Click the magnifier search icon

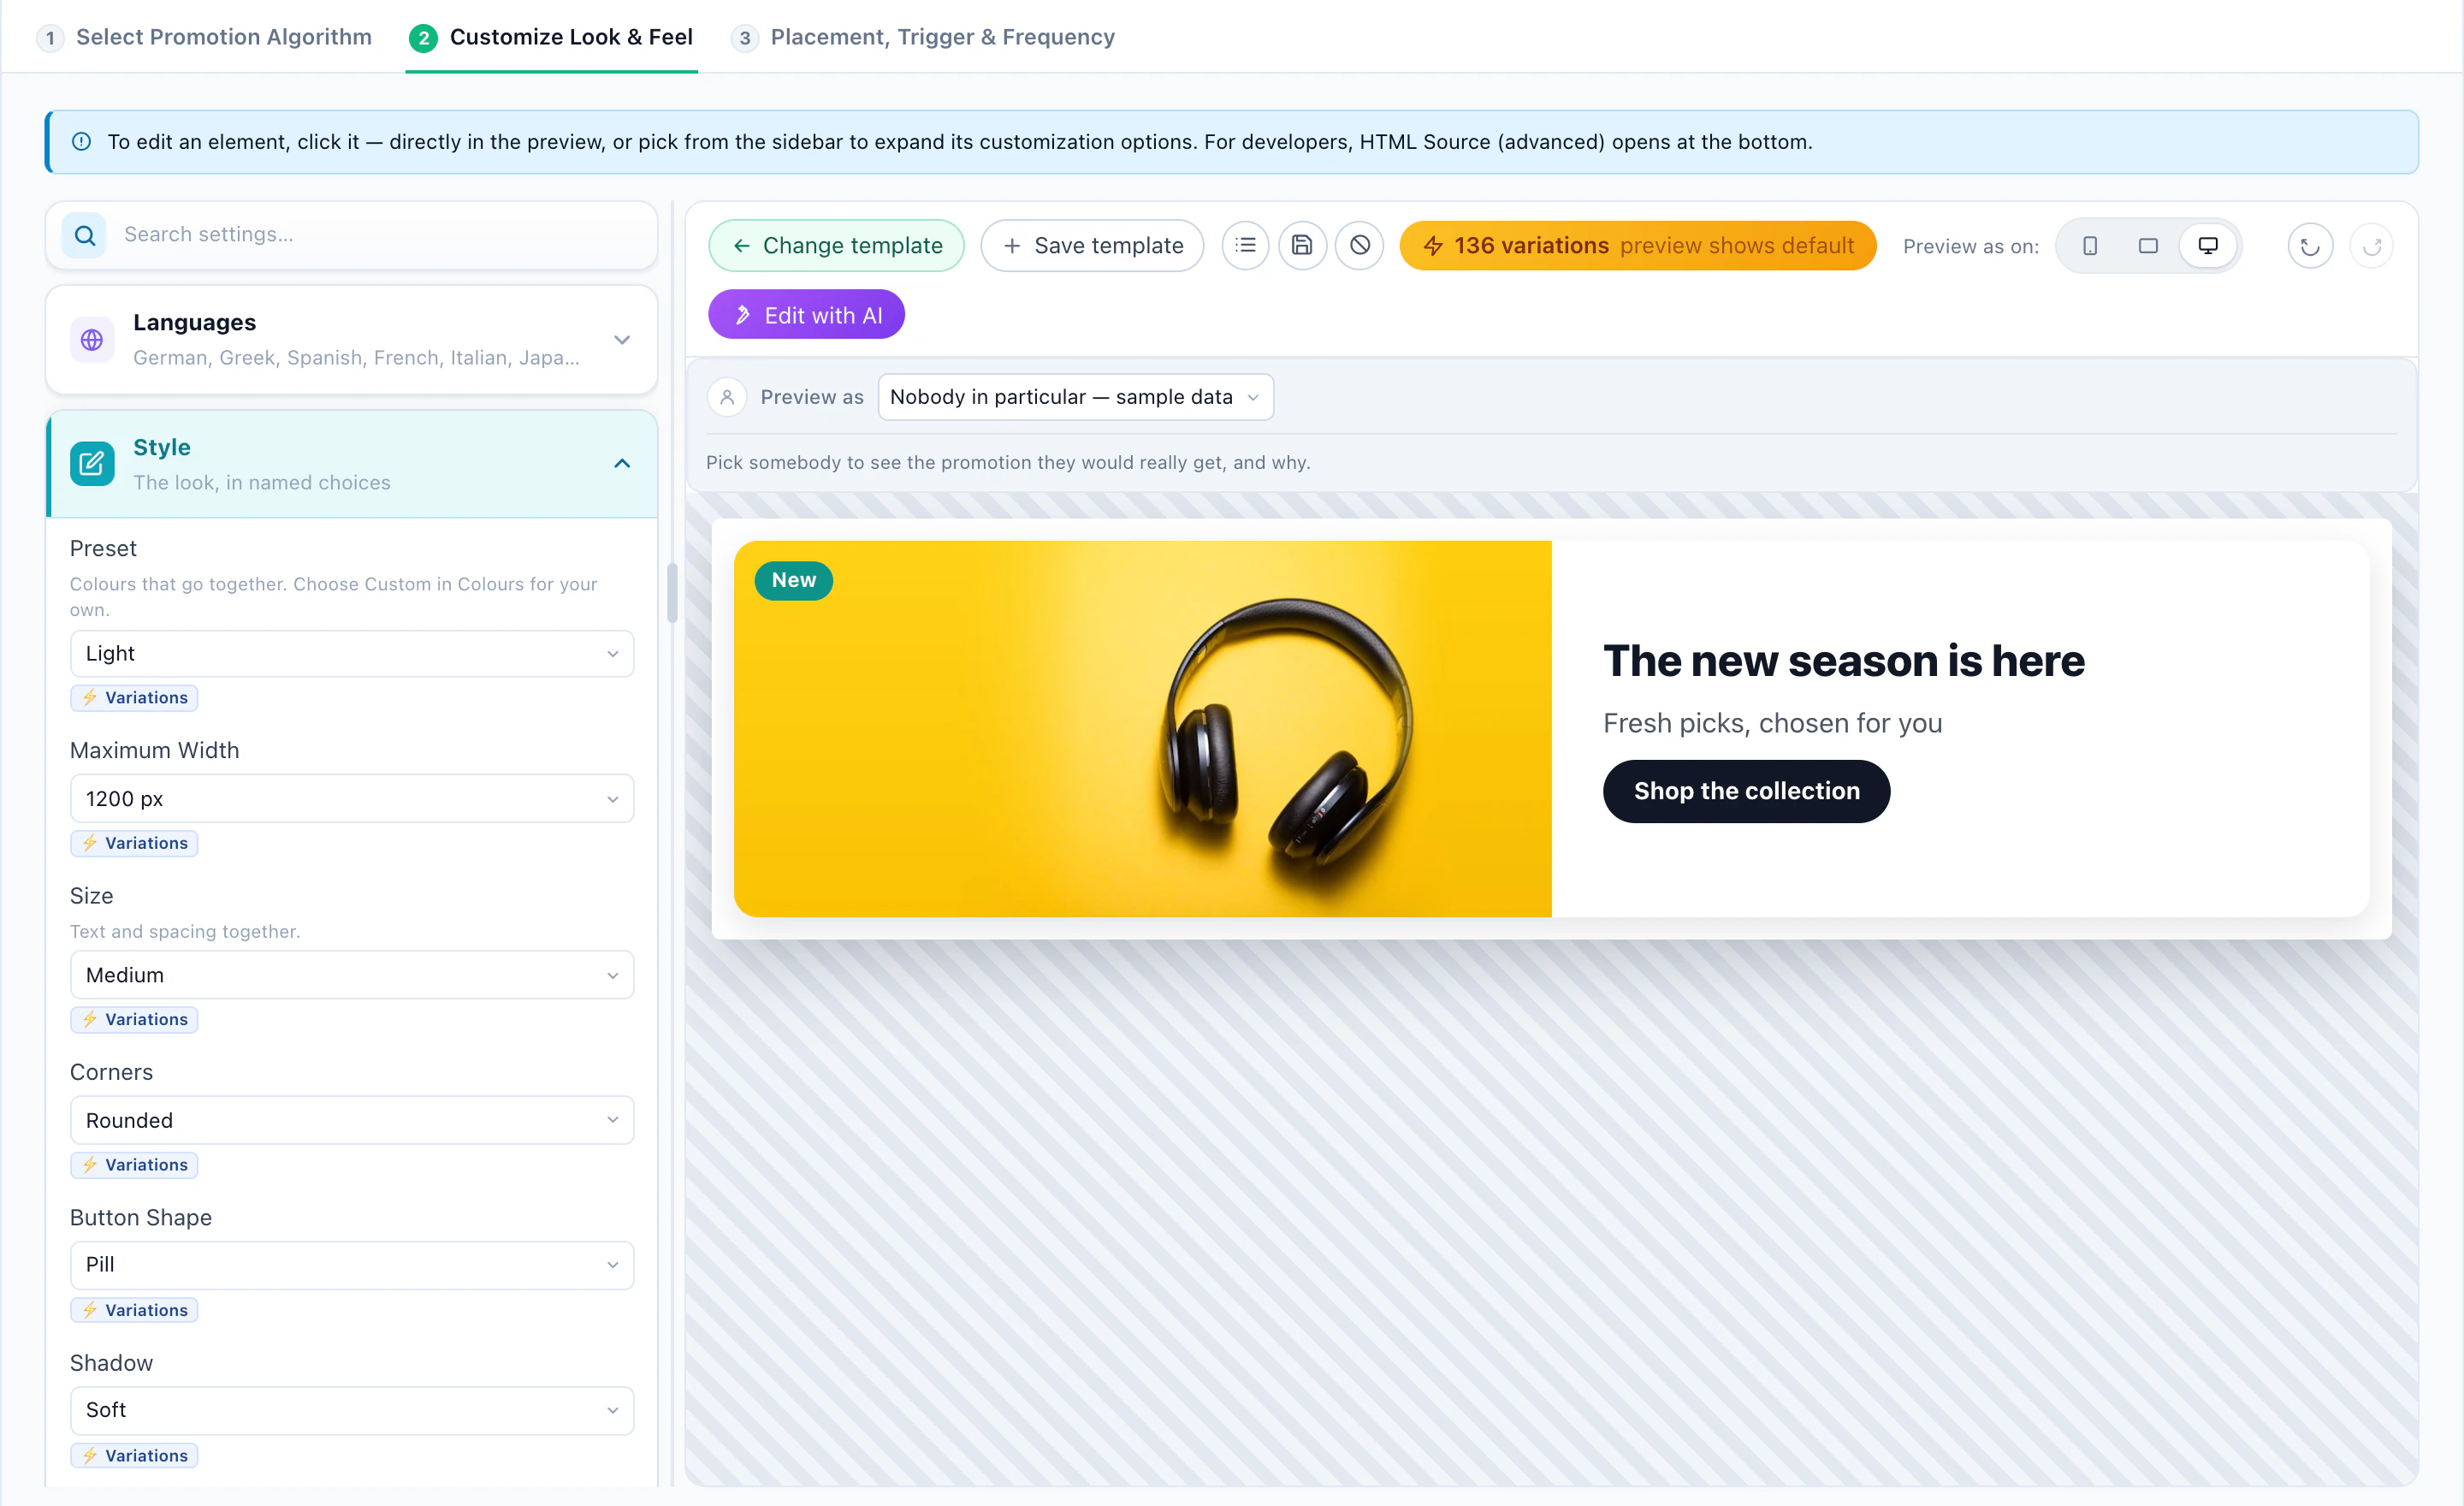85,235
